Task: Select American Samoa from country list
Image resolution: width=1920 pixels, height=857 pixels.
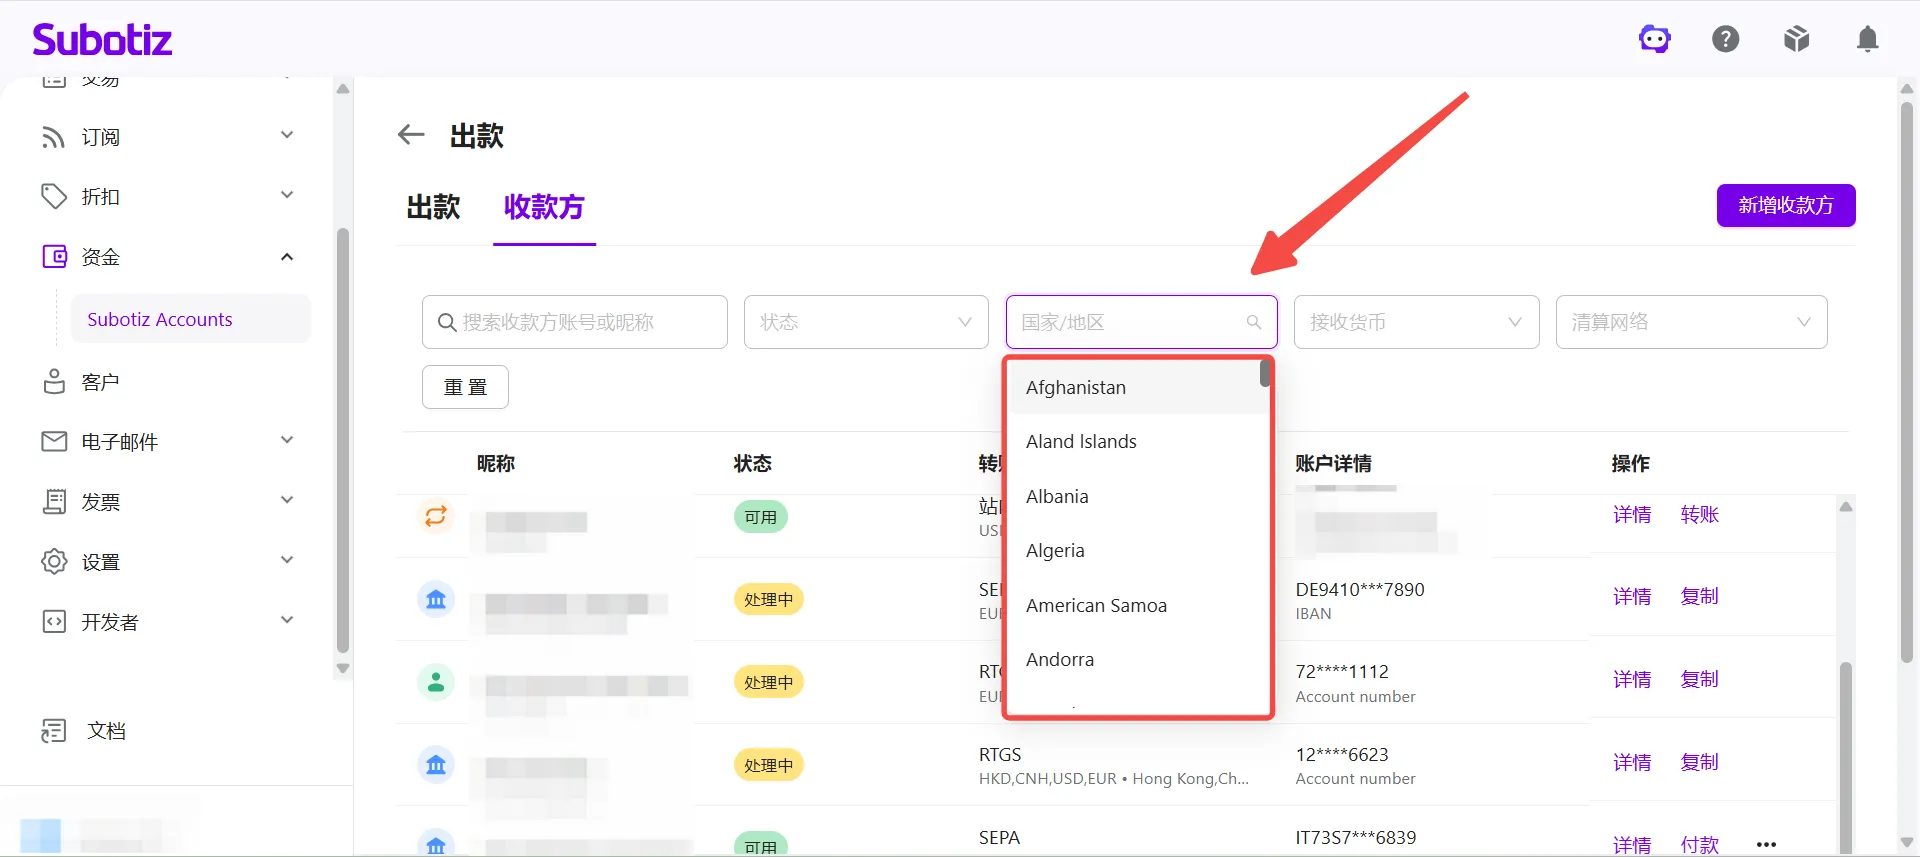Action: click(1138, 606)
